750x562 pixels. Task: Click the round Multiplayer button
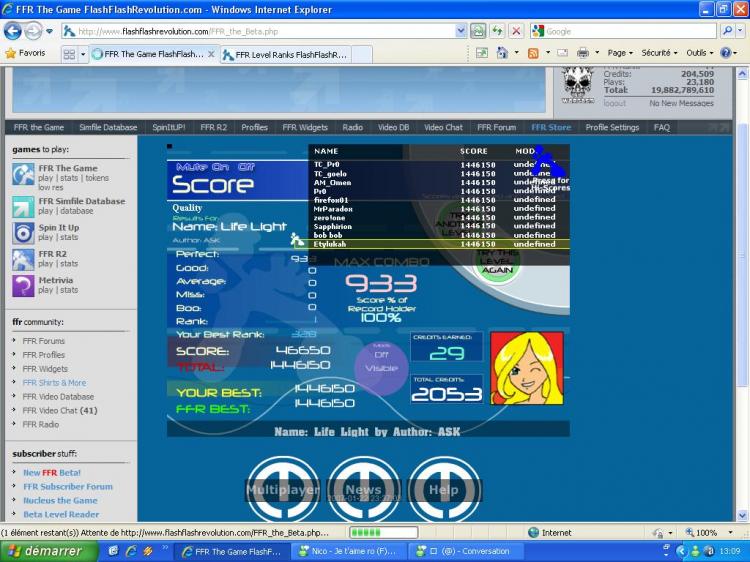click(283, 490)
